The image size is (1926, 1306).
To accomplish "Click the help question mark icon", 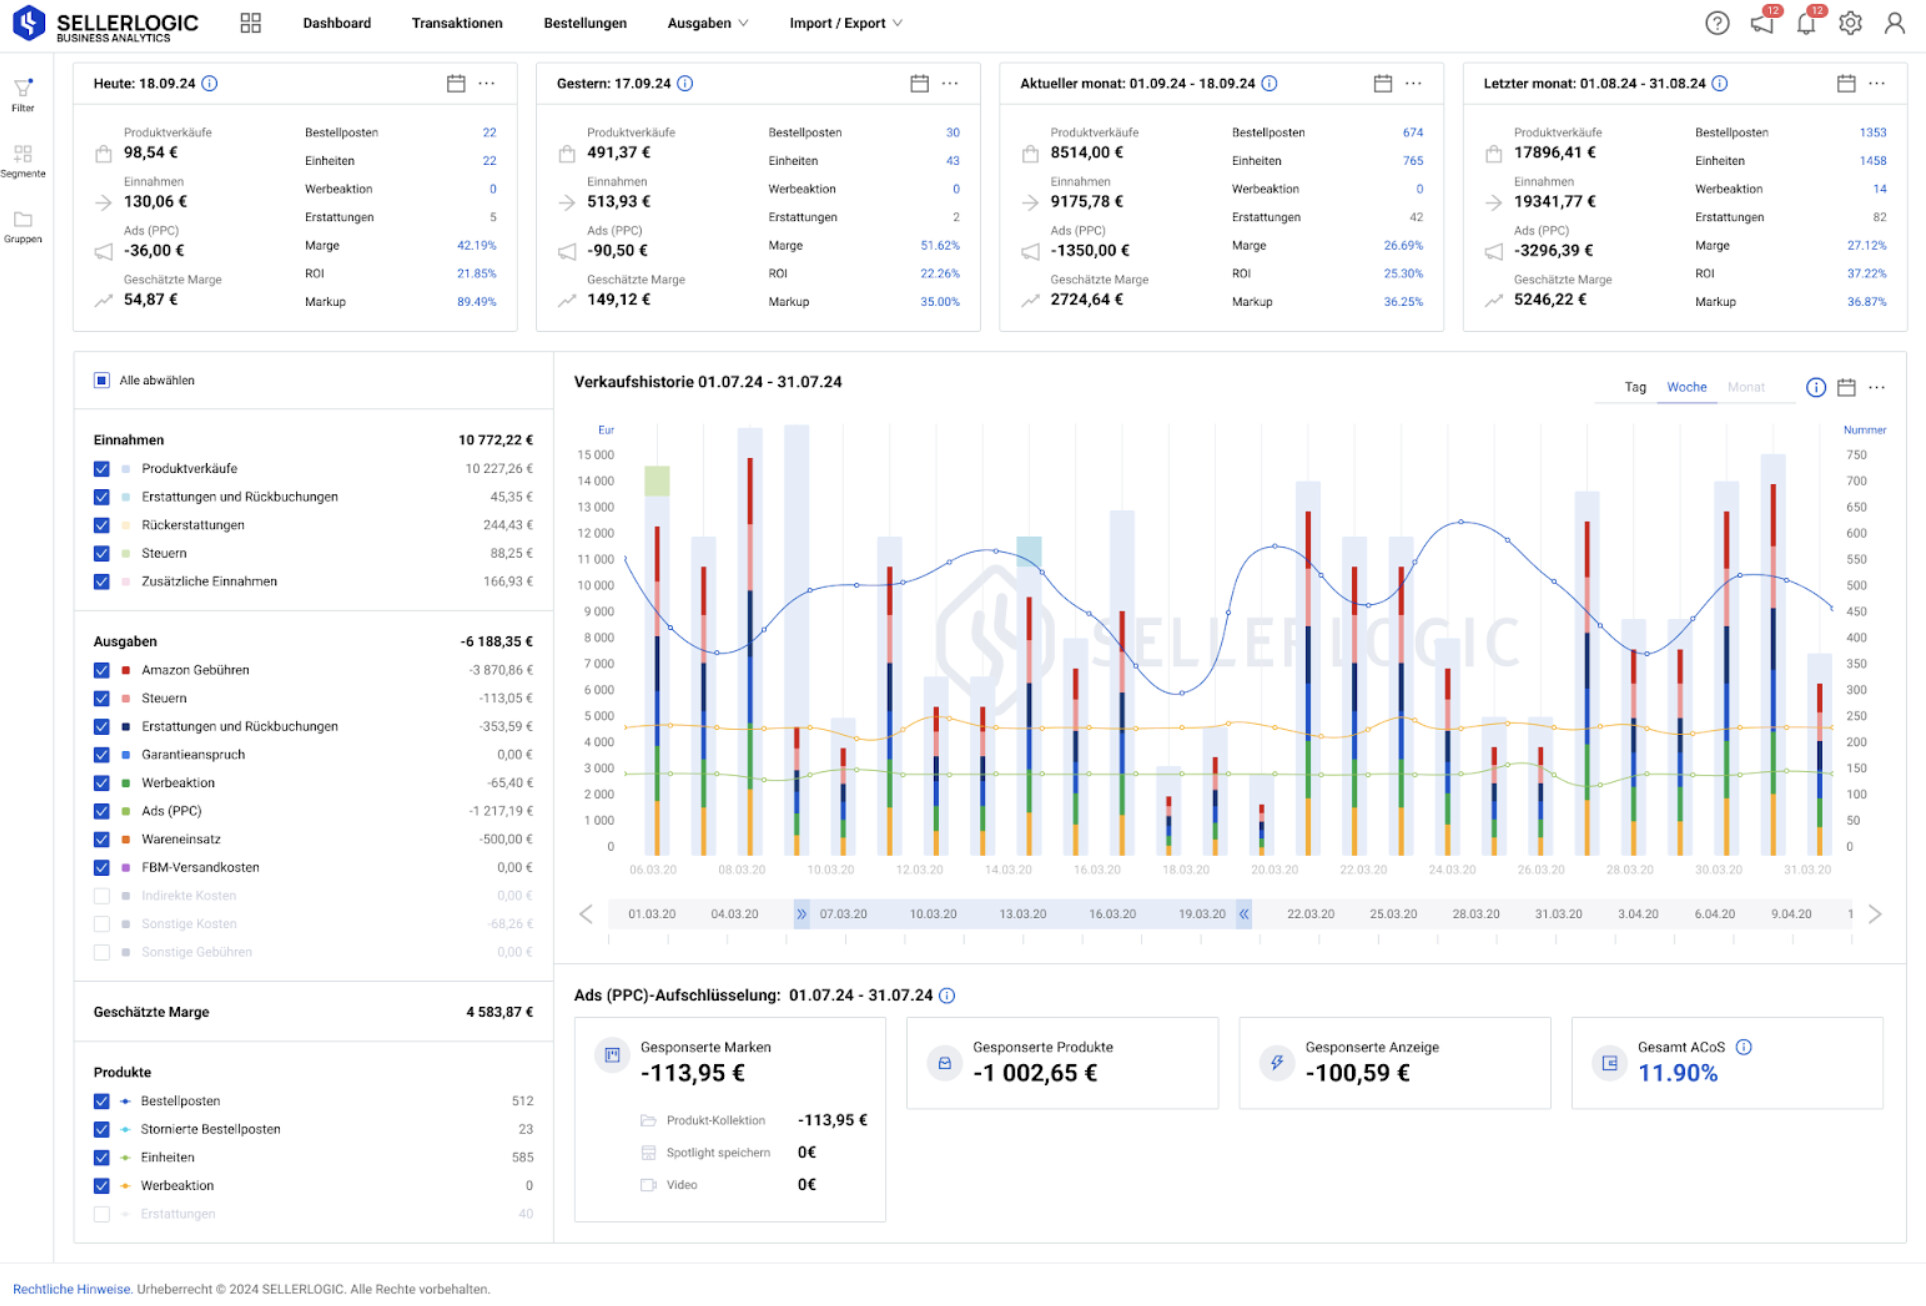I will tap(1716, 23).
